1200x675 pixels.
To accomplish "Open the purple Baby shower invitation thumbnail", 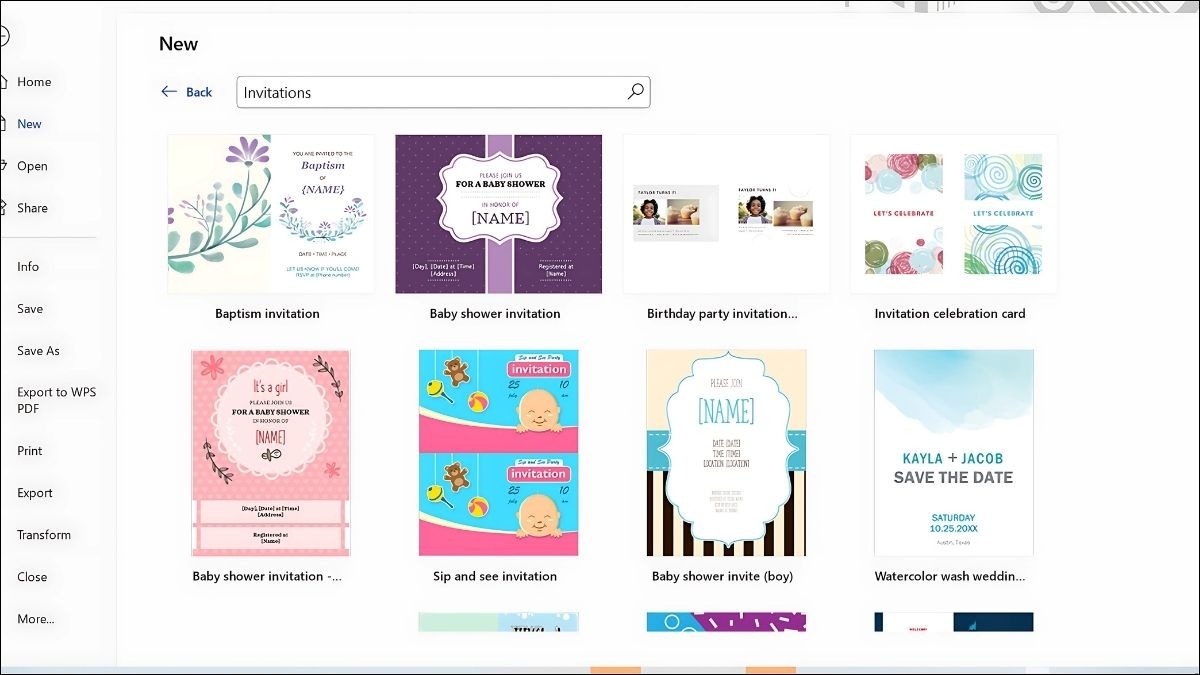I will [499, 214].
